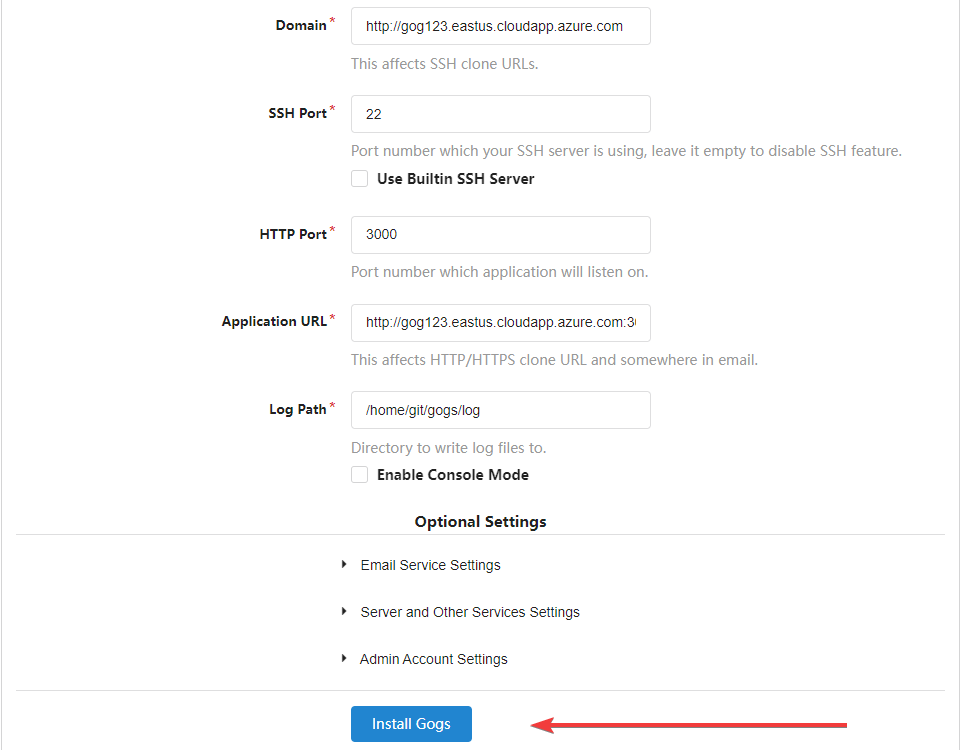Toggle Enable Console Mode checkbox

tap(359, 475)
